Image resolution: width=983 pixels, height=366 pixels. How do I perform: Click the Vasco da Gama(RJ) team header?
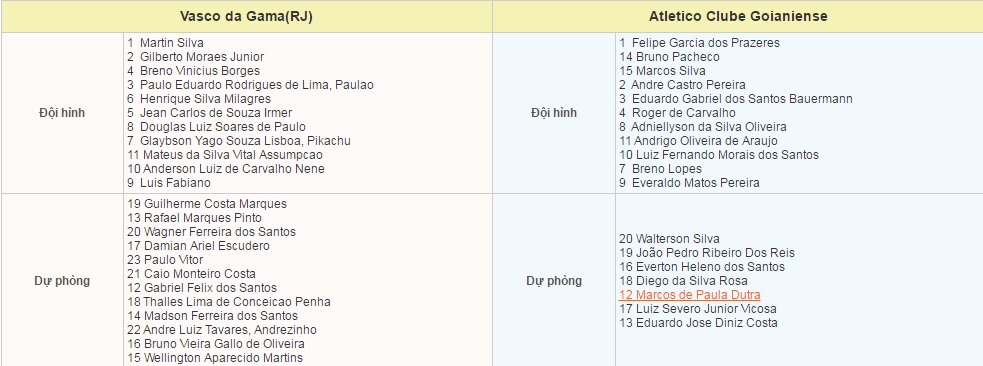coord(246,16)
